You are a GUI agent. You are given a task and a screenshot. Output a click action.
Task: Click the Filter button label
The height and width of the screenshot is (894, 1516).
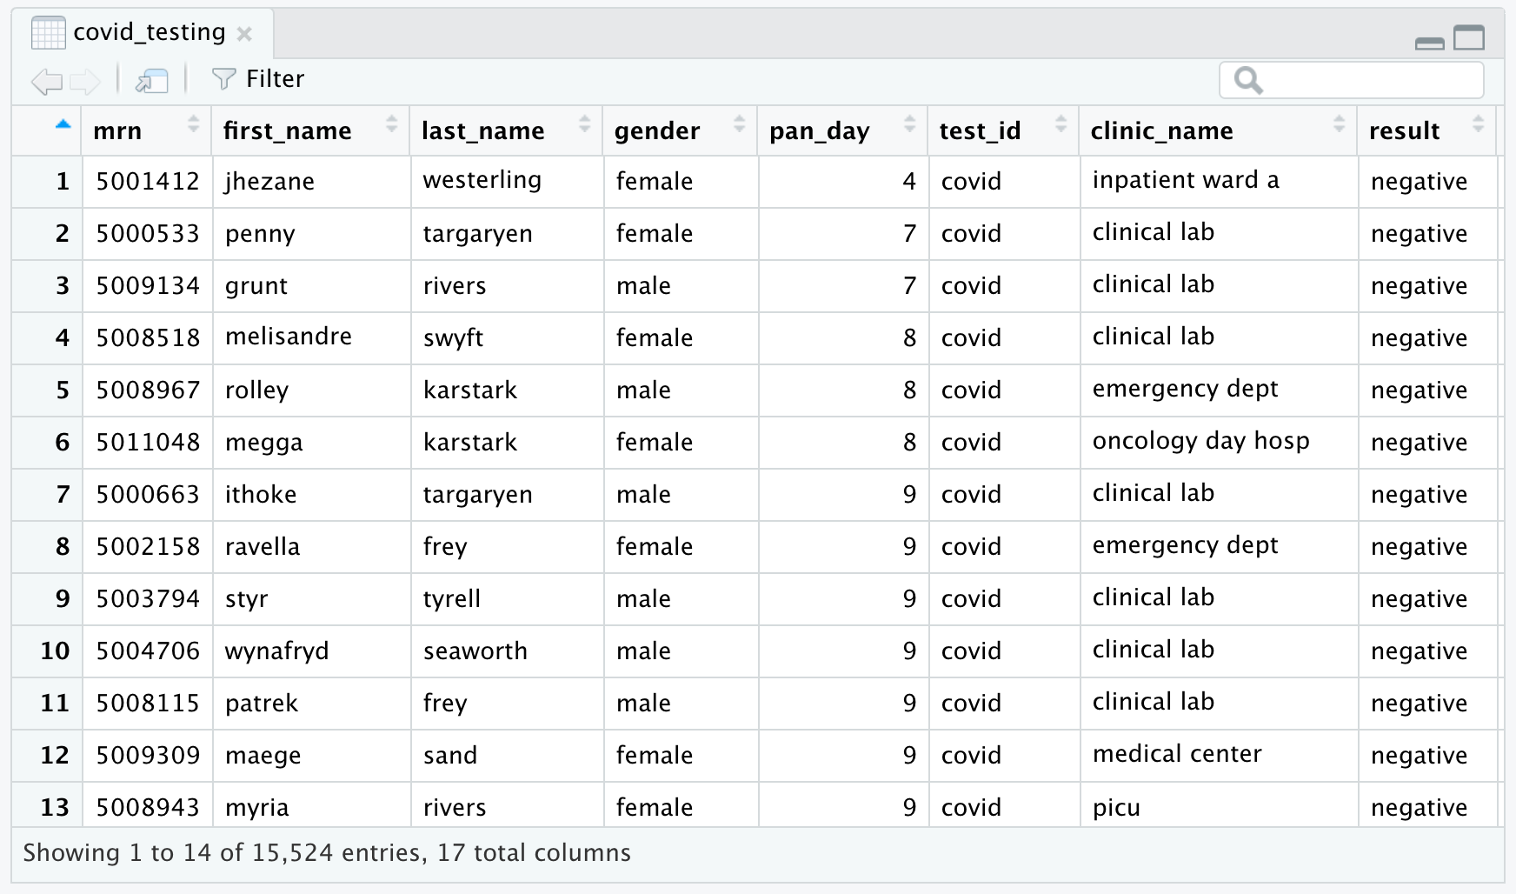[275, 79]
